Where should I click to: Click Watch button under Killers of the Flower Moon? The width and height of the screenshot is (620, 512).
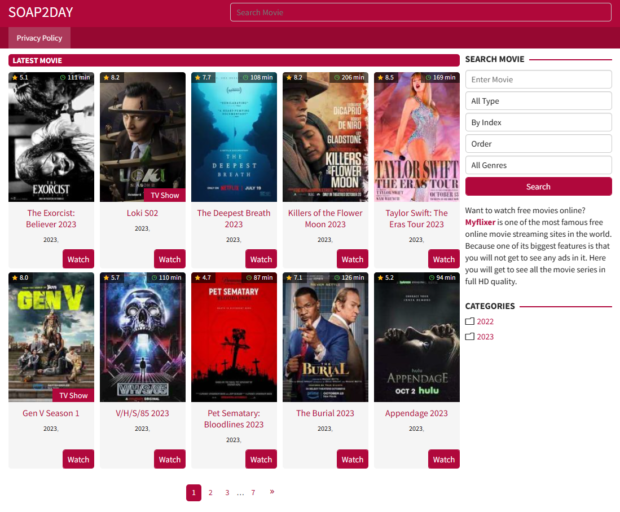[x=352, y=259]
